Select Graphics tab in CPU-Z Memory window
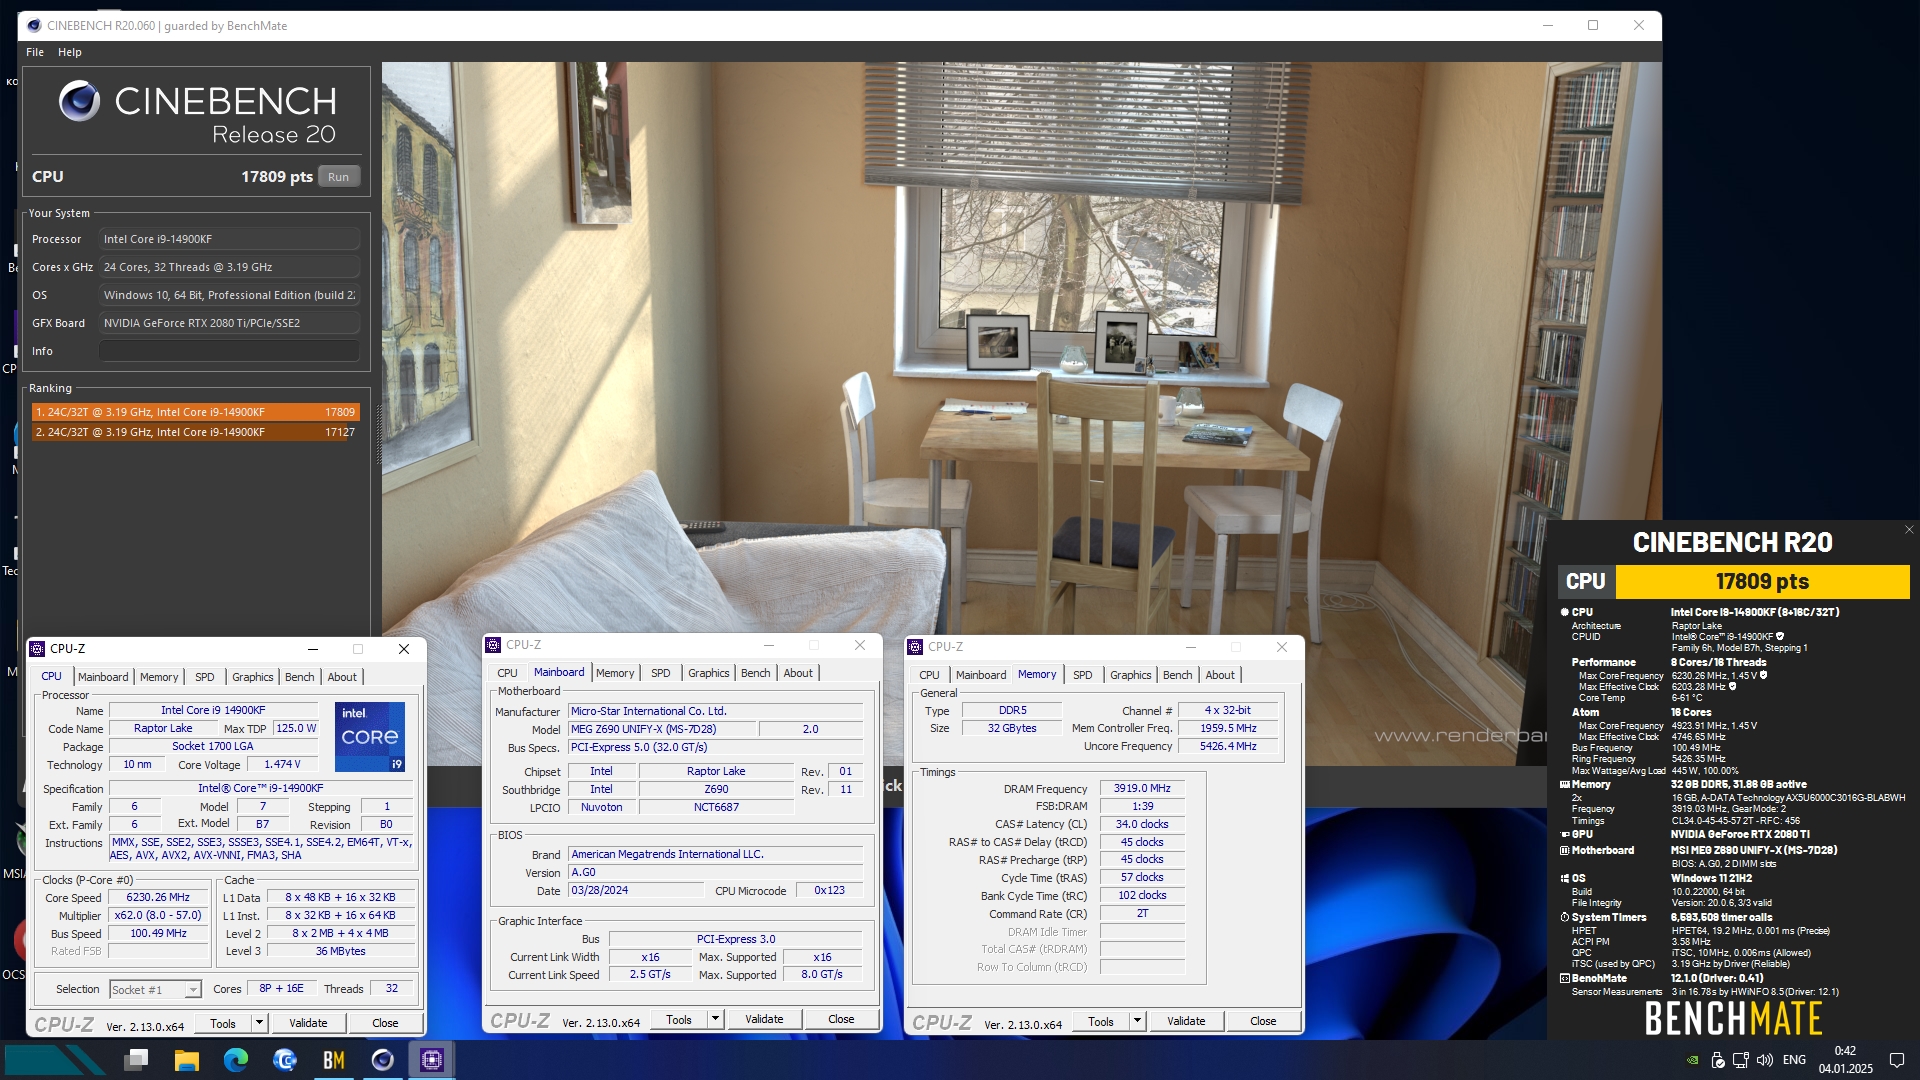Image resolution: width=1920 pixels, height=1080 pixels. [x=1131, y=675]
